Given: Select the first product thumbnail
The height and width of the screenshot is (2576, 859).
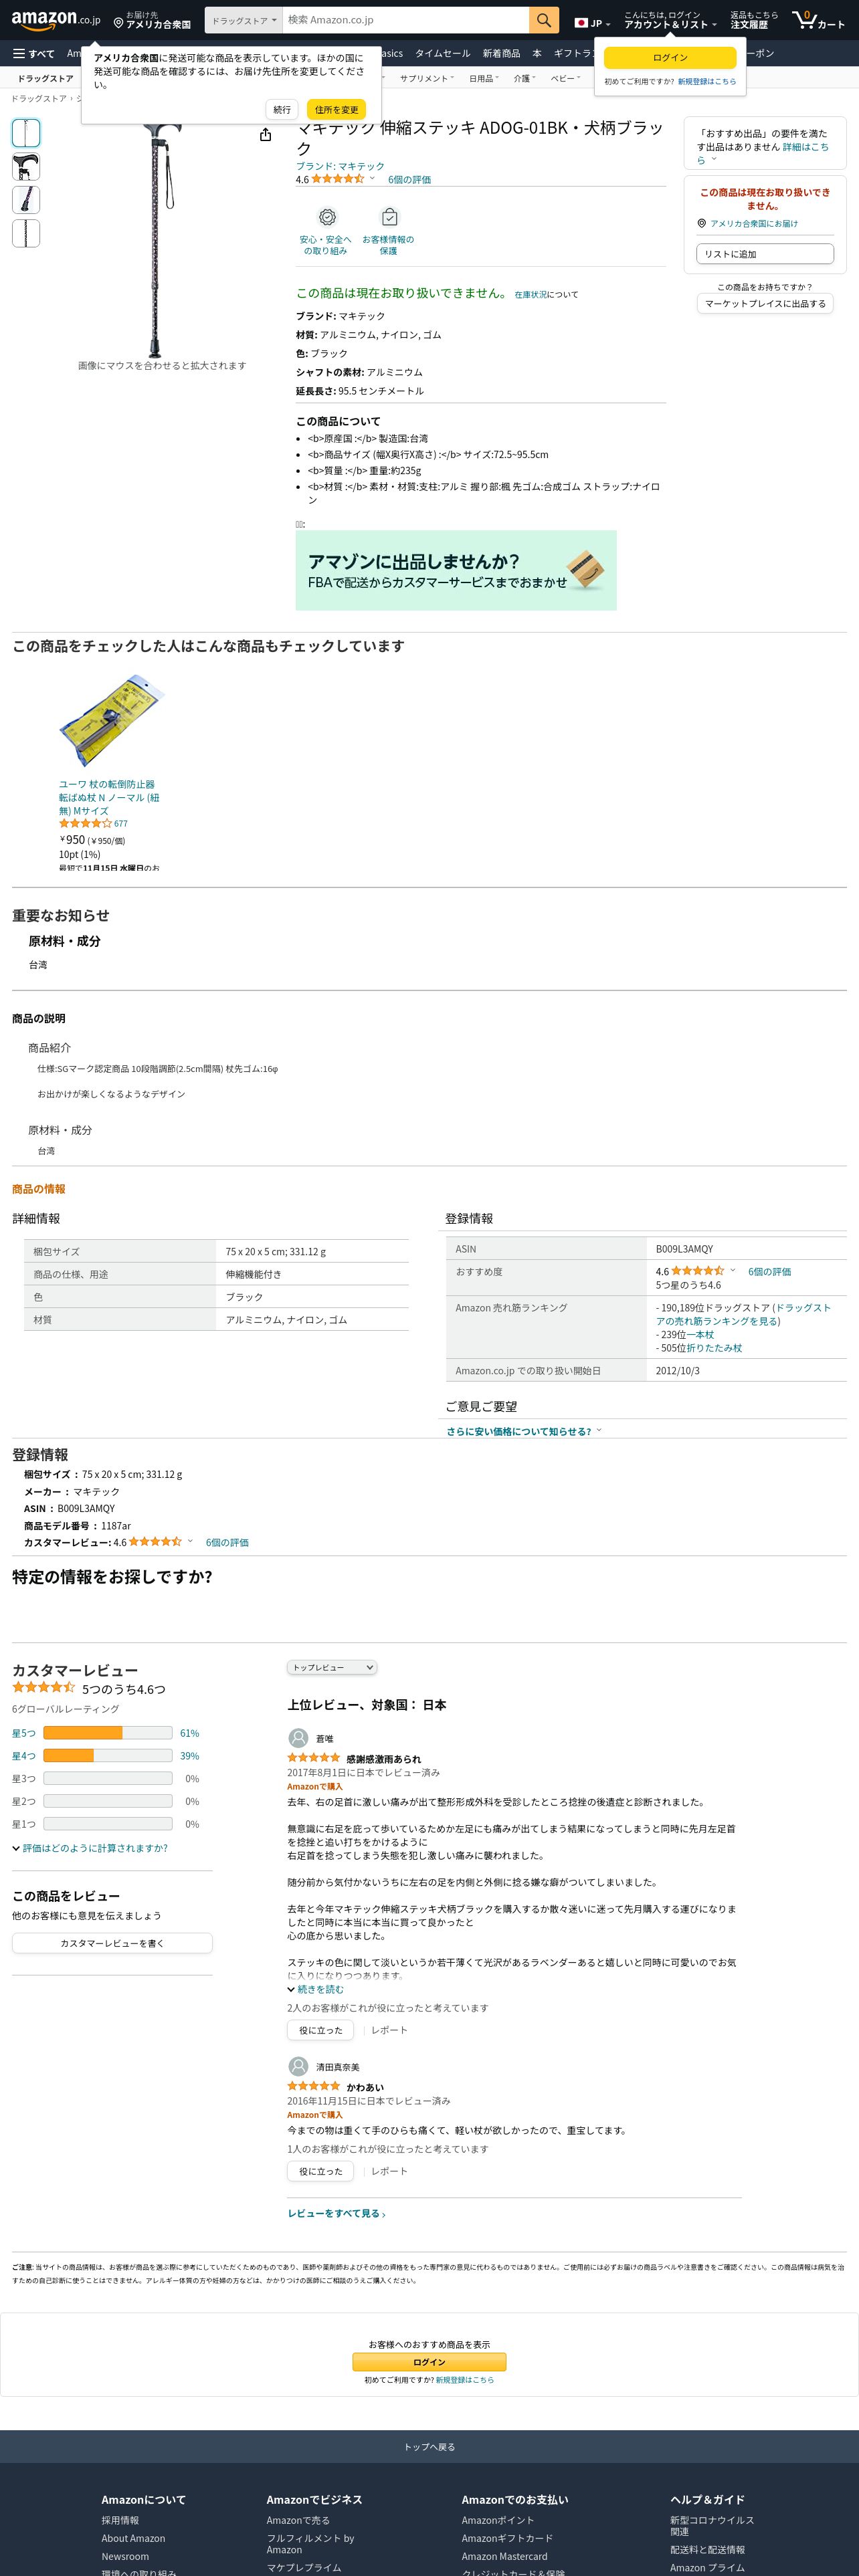Looking at the screenshot, I should 26,133.
